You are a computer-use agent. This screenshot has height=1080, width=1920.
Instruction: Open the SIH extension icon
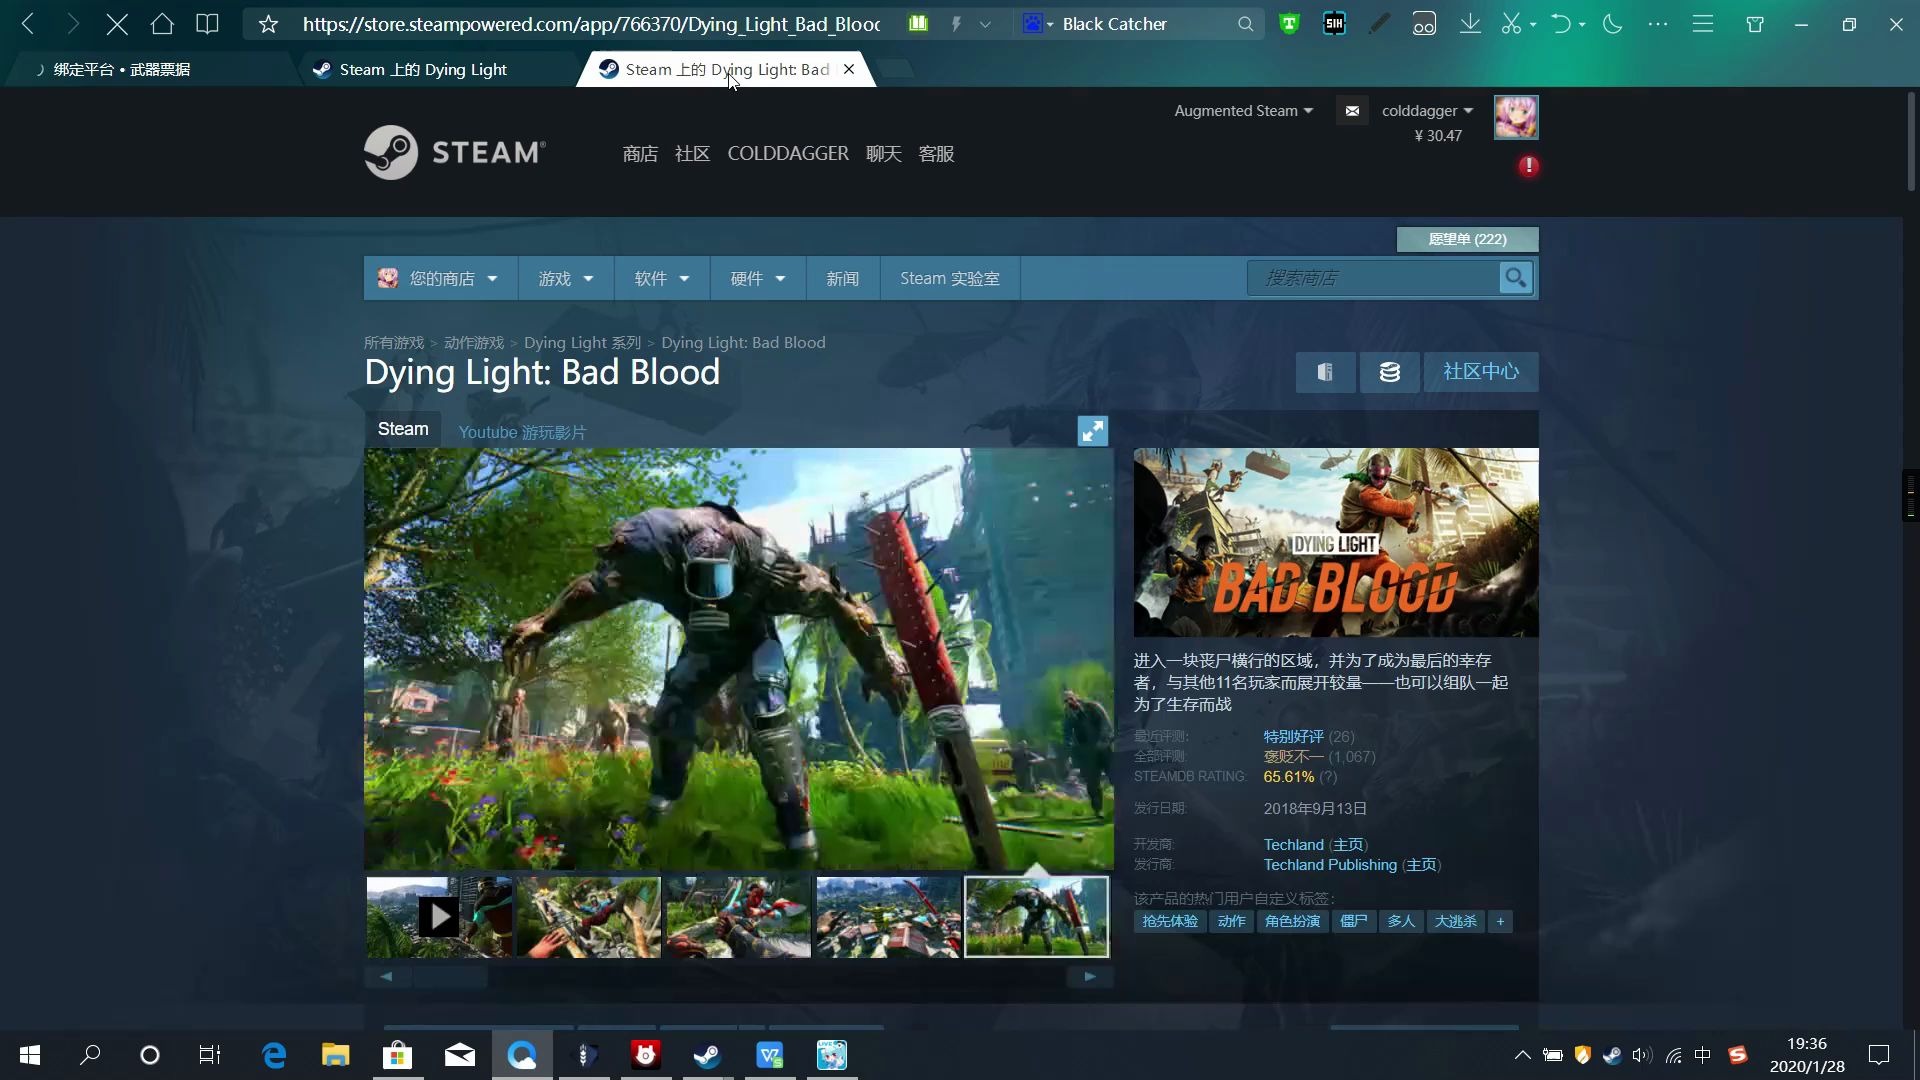pyautogui.click(x=1334, y=24)
